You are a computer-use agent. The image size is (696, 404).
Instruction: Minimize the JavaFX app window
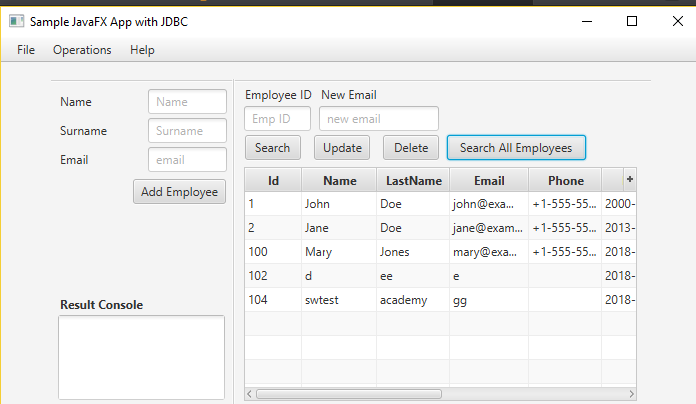587,21
